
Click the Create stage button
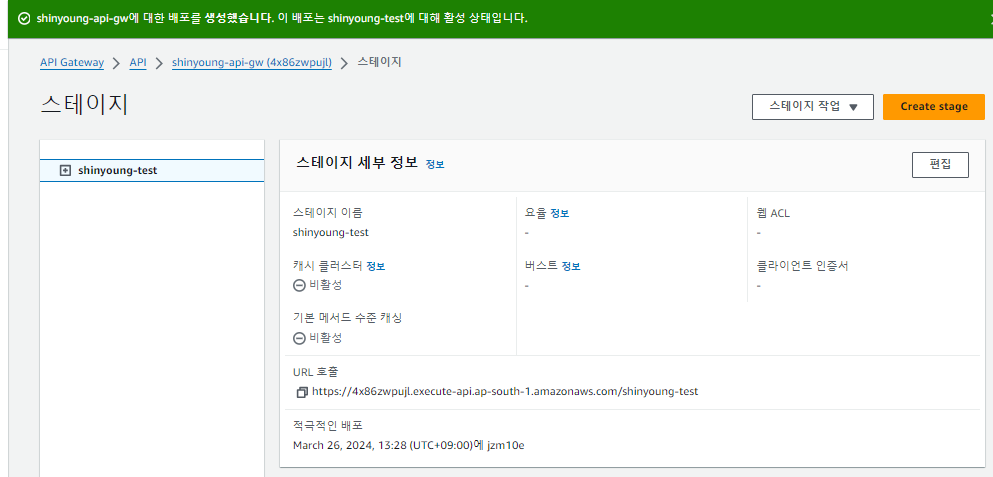[x=933, y=106]
